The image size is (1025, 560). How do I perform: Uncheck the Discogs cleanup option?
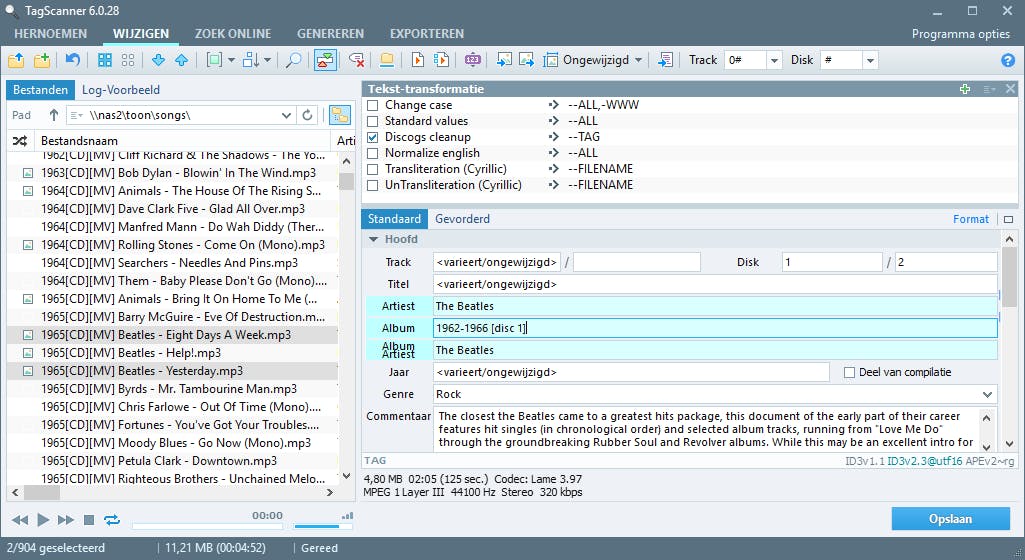pyautogui.click(x=373, y=137)
